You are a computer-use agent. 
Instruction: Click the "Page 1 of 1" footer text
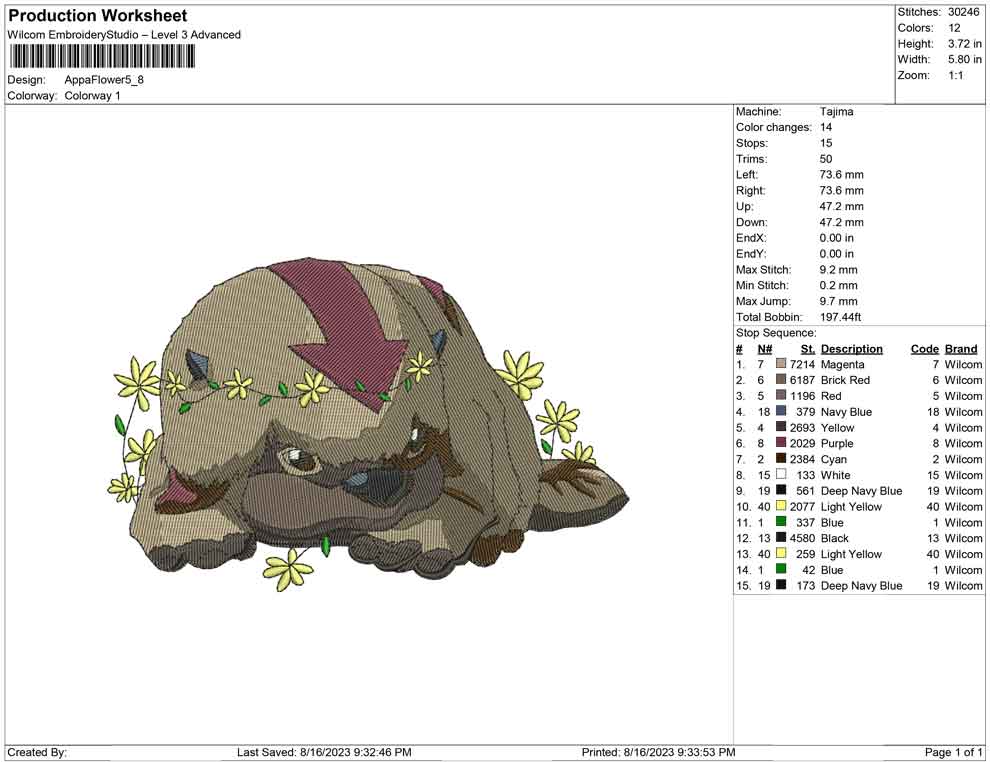tap(953, 752)
